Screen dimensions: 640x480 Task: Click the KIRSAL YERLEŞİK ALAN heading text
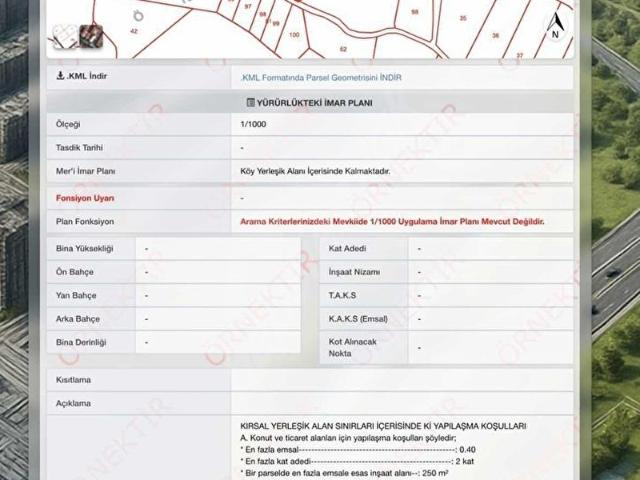[x=383, y=426]
